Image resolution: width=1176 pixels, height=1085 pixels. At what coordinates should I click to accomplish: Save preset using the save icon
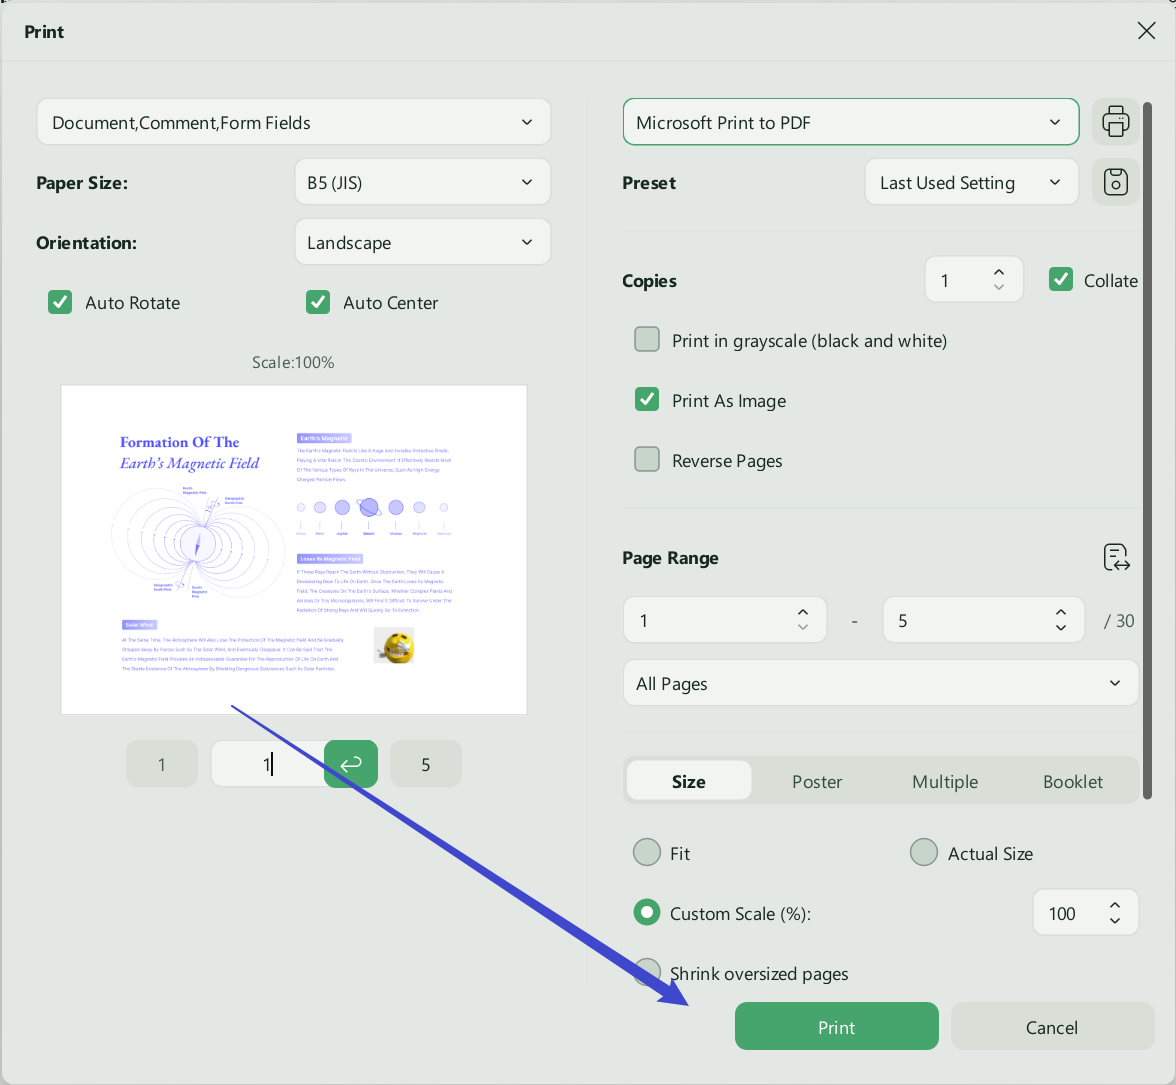click(x=1115, y=182)
